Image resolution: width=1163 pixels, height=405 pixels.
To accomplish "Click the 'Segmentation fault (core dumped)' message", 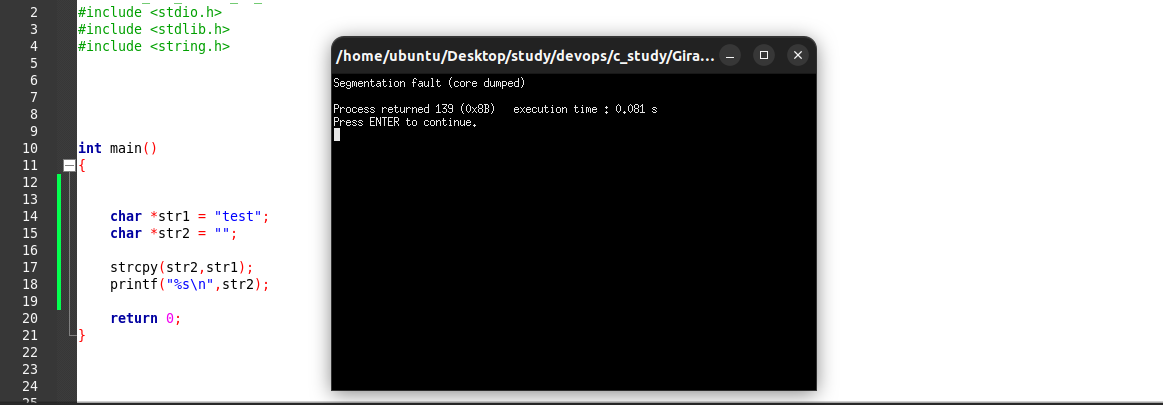I will tap(429, 83).
